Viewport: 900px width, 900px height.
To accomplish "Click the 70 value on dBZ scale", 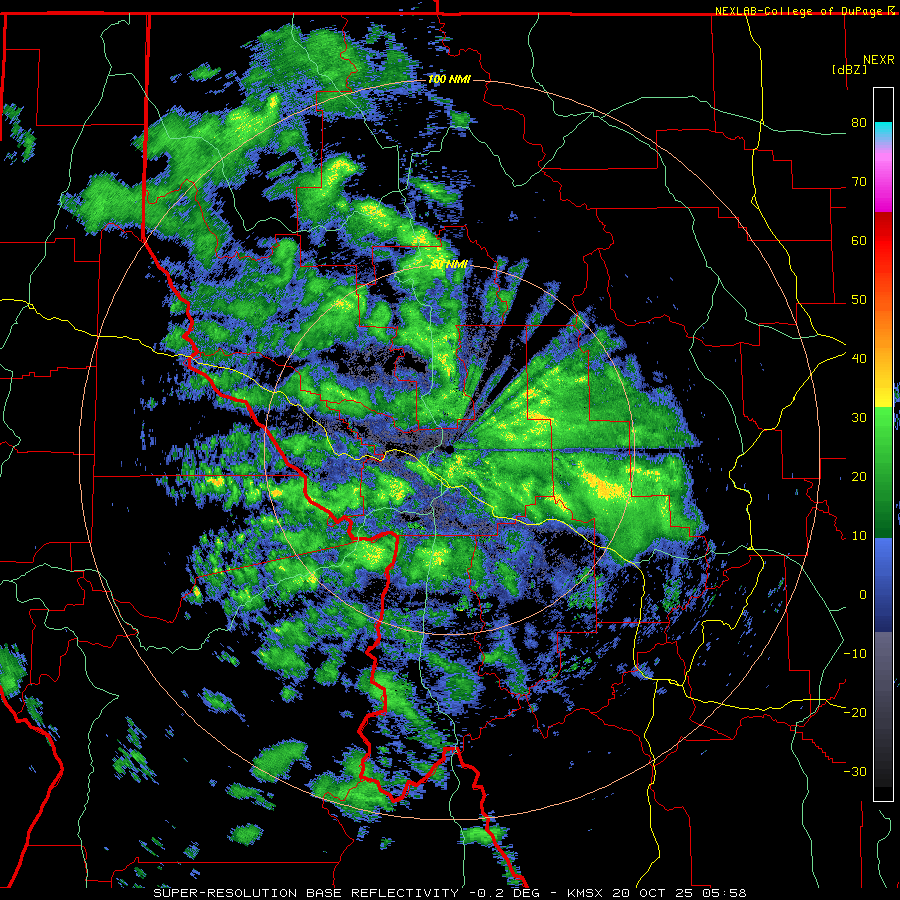I will pos(859,181).
